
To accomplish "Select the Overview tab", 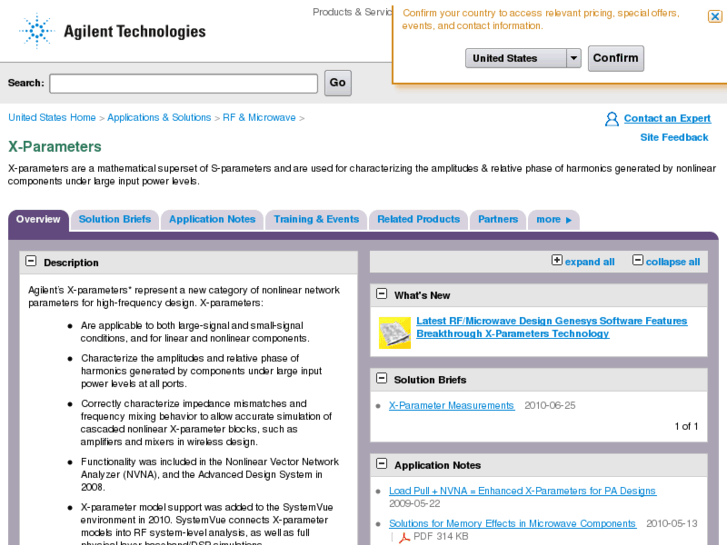I will pos(38,219).
